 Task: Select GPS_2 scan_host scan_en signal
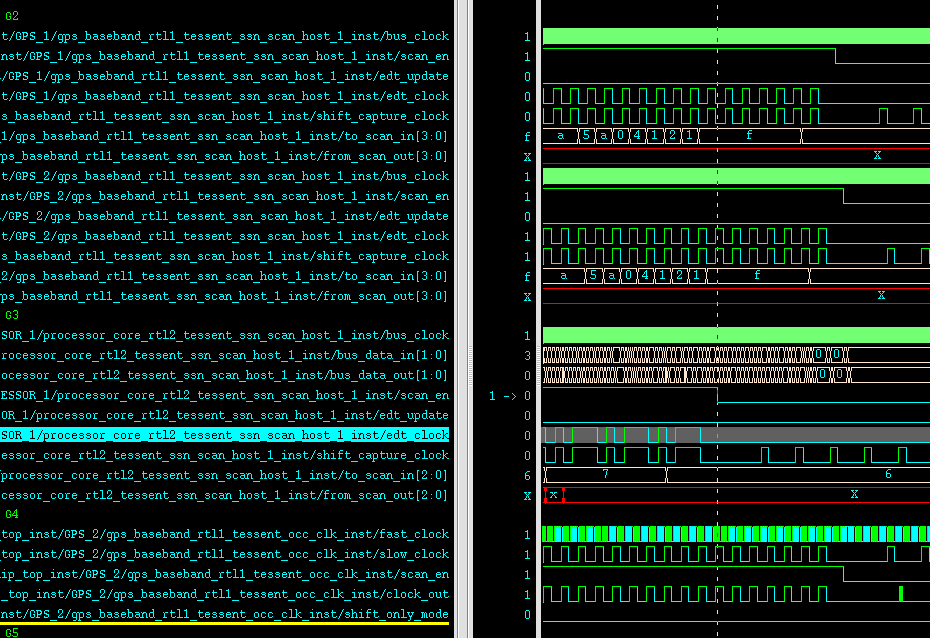tap(225, 196)
